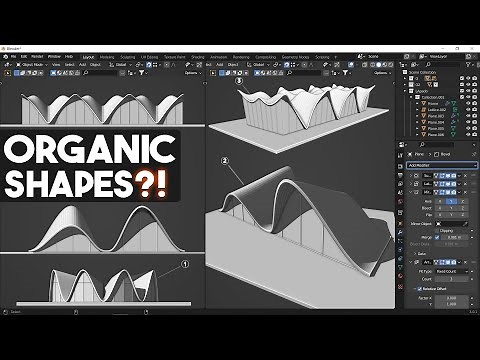Toggle X-ray in the right viewport
The height and width of the screenshot is (360, 480).
point(364,65)
